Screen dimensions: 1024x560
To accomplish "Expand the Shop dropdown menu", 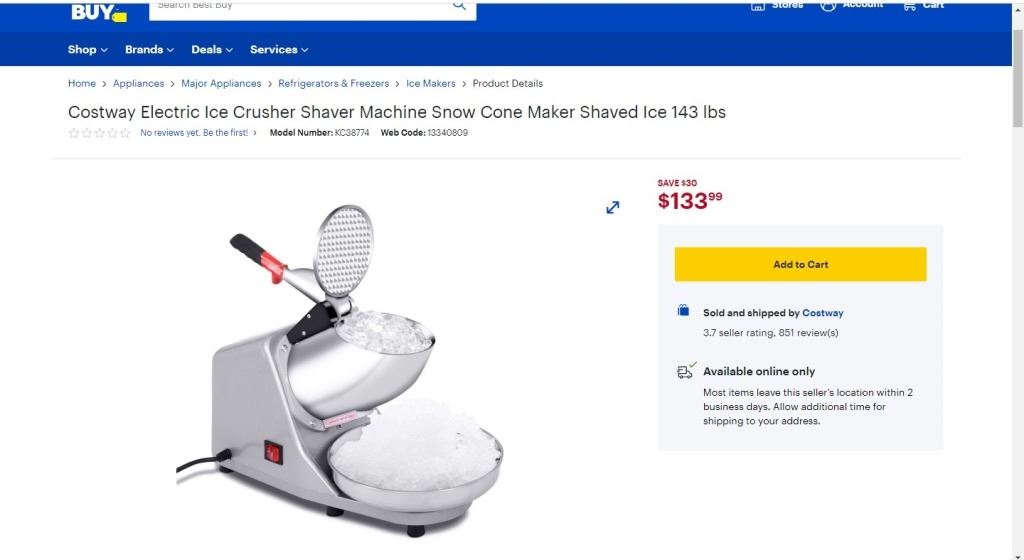I will [88, 50].
